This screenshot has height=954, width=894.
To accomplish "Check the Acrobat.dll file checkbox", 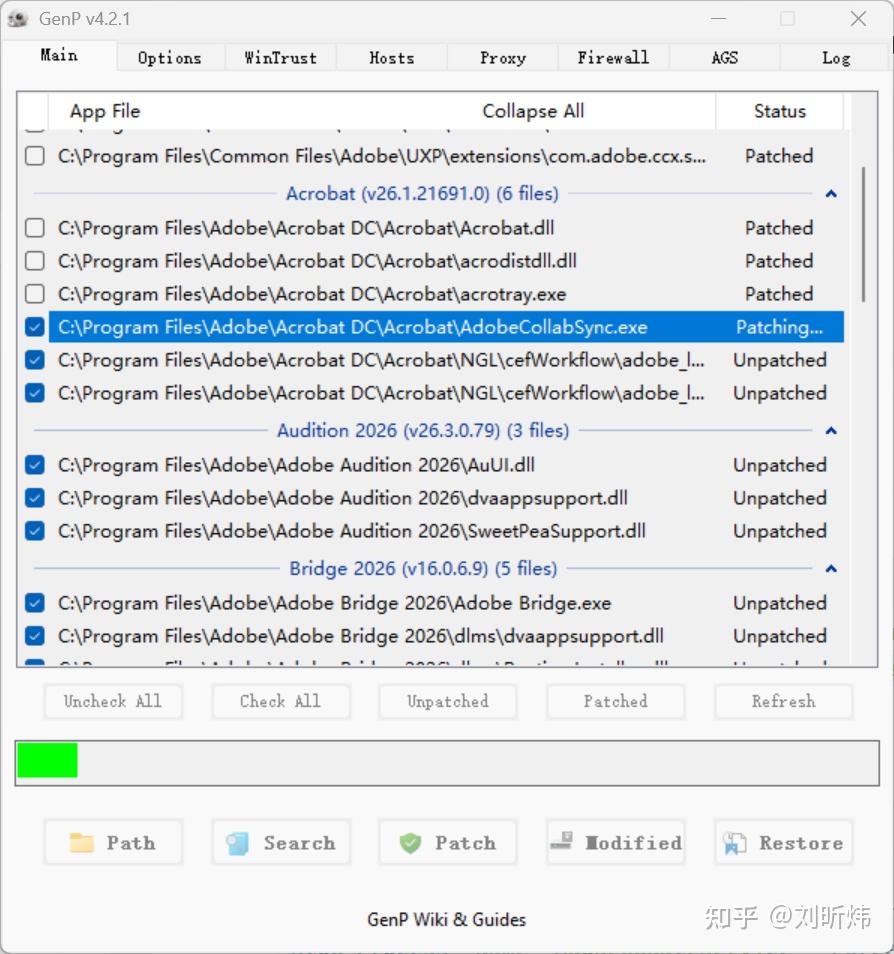I will click(35, 228).
